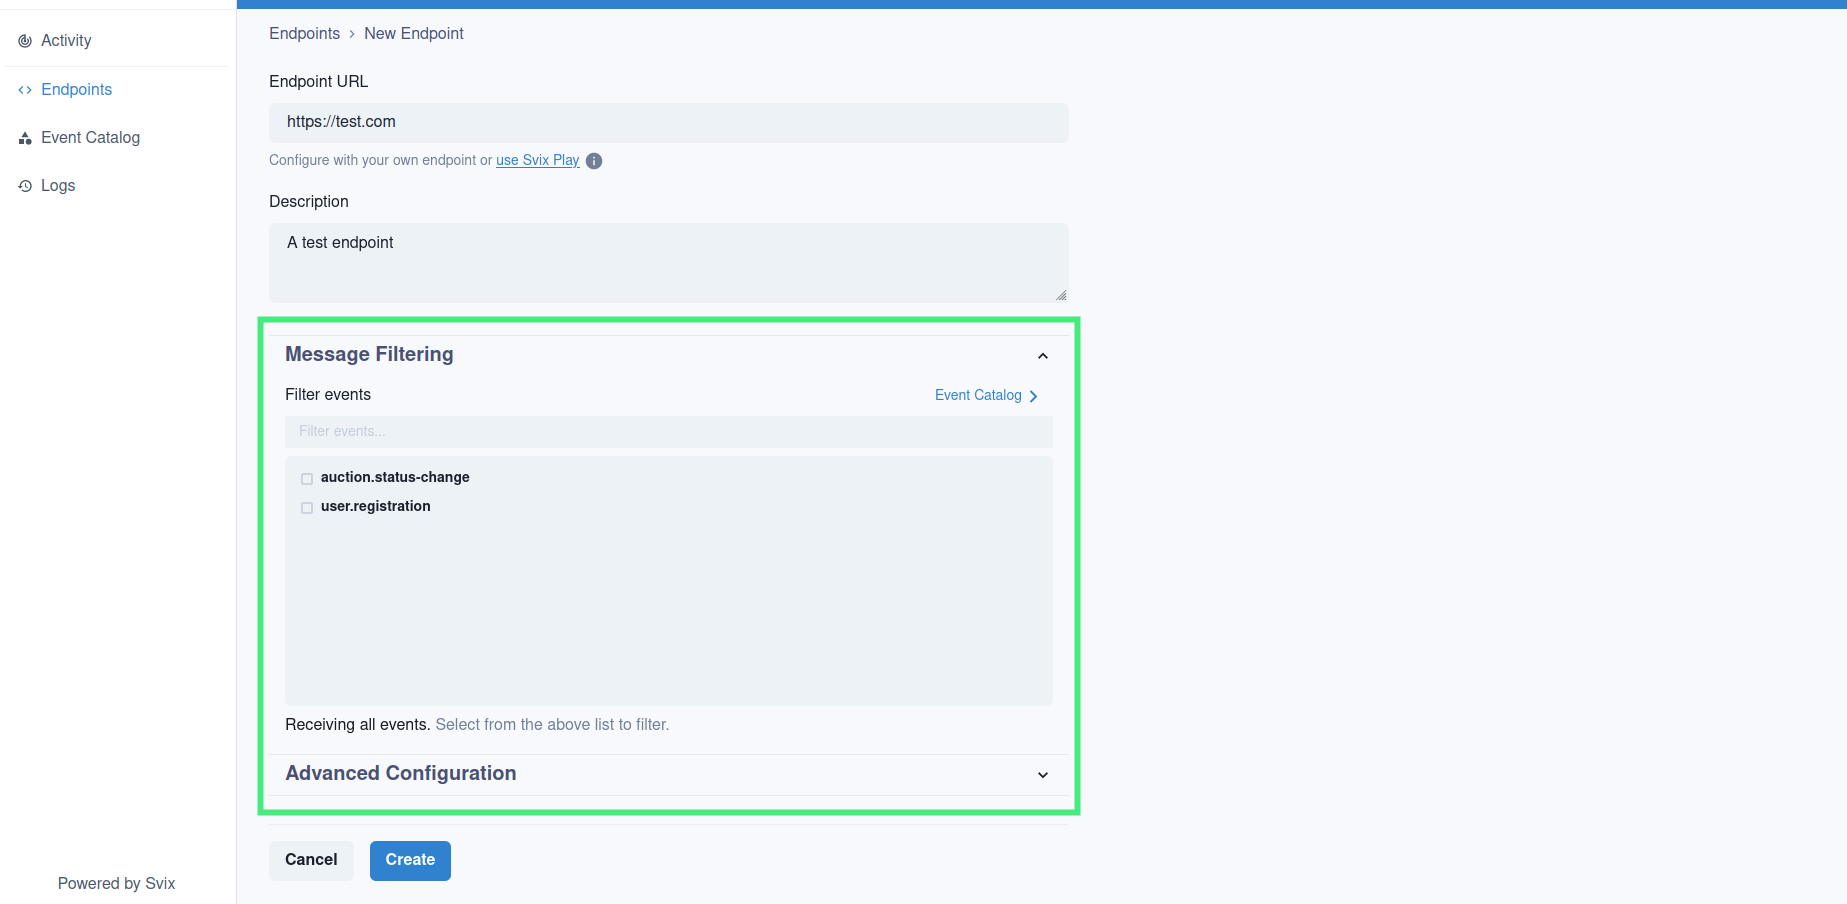Click the Event Catalog shapes icon
The image size is (1847, 904).
pyautogui.click(x=25, y=138)
